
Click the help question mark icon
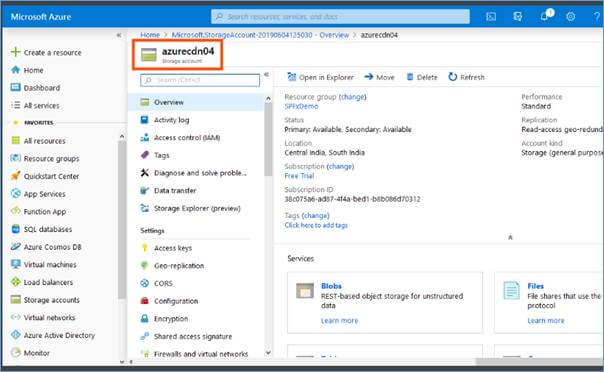597,17
